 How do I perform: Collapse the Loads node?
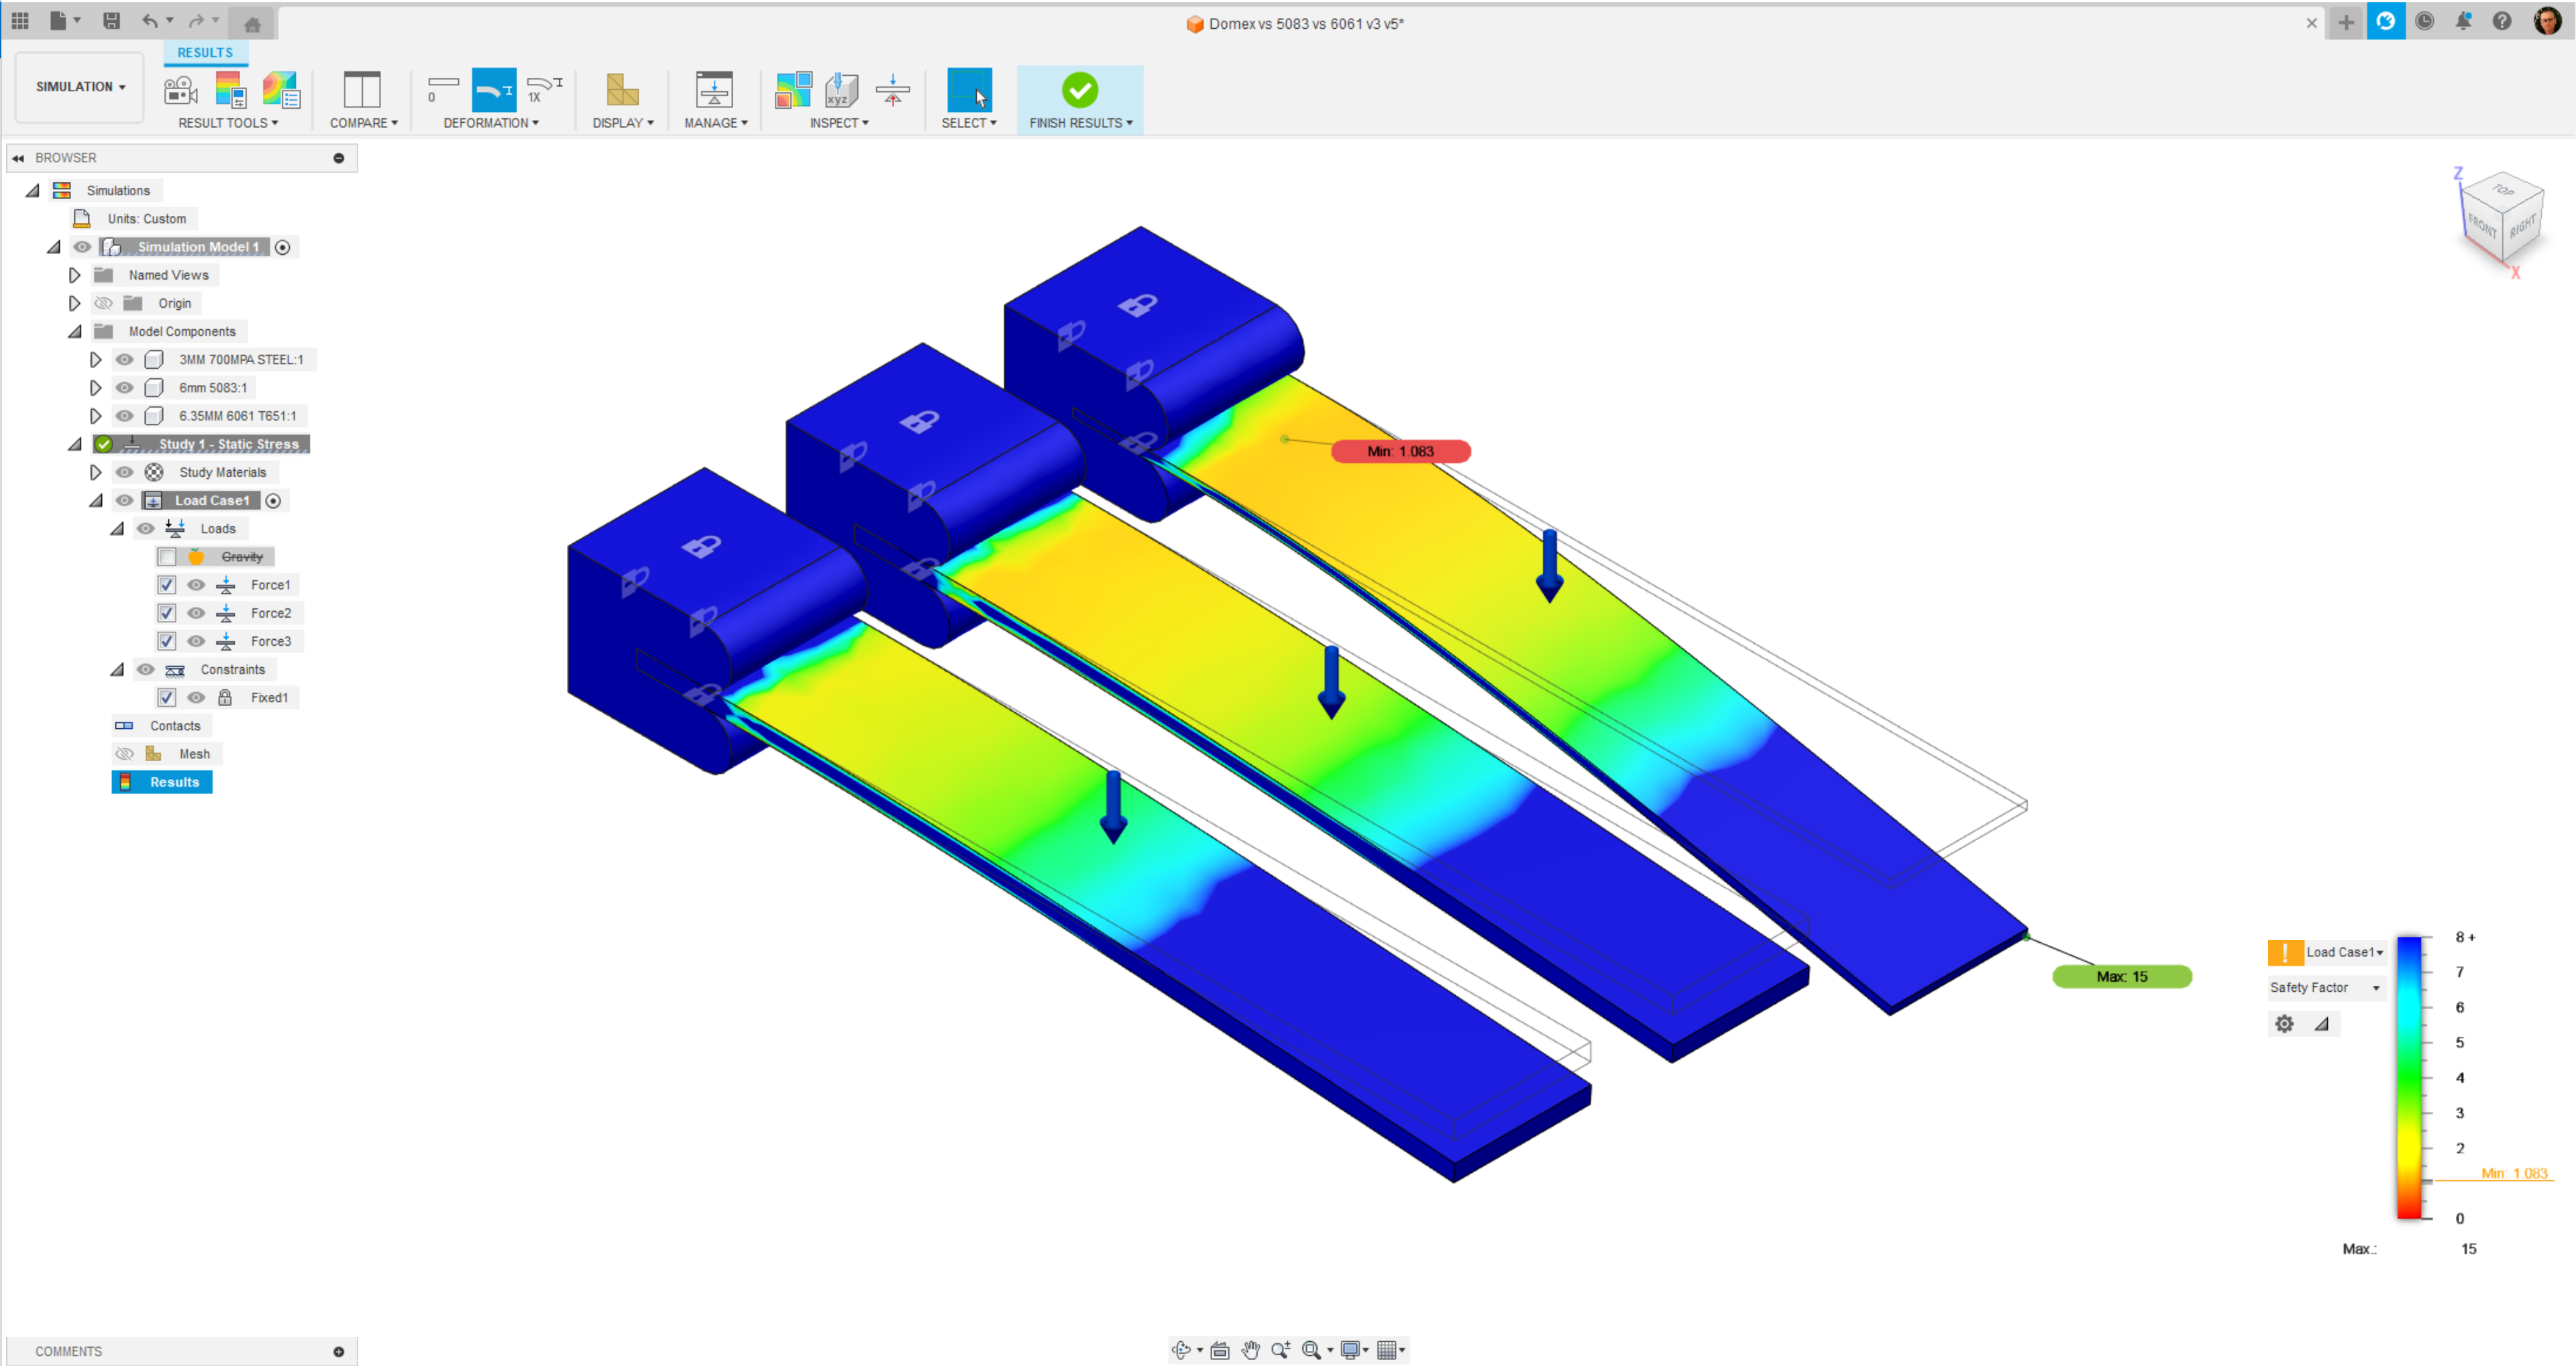[117, 528]
